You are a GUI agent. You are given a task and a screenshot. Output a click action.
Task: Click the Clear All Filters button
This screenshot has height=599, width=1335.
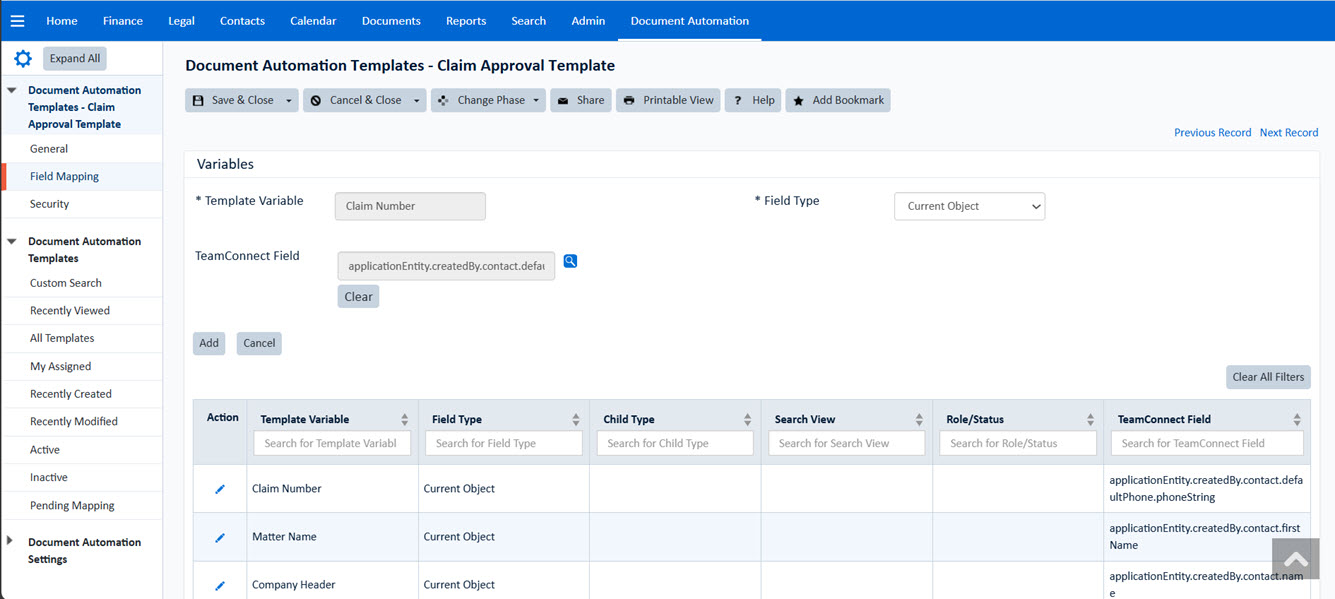pos(1267,377)
